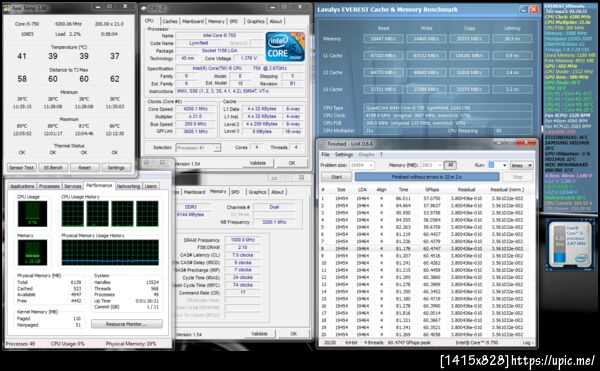Open Users tab in Task Manager
The width and height of the screenshot is (600, 371).
150,186
